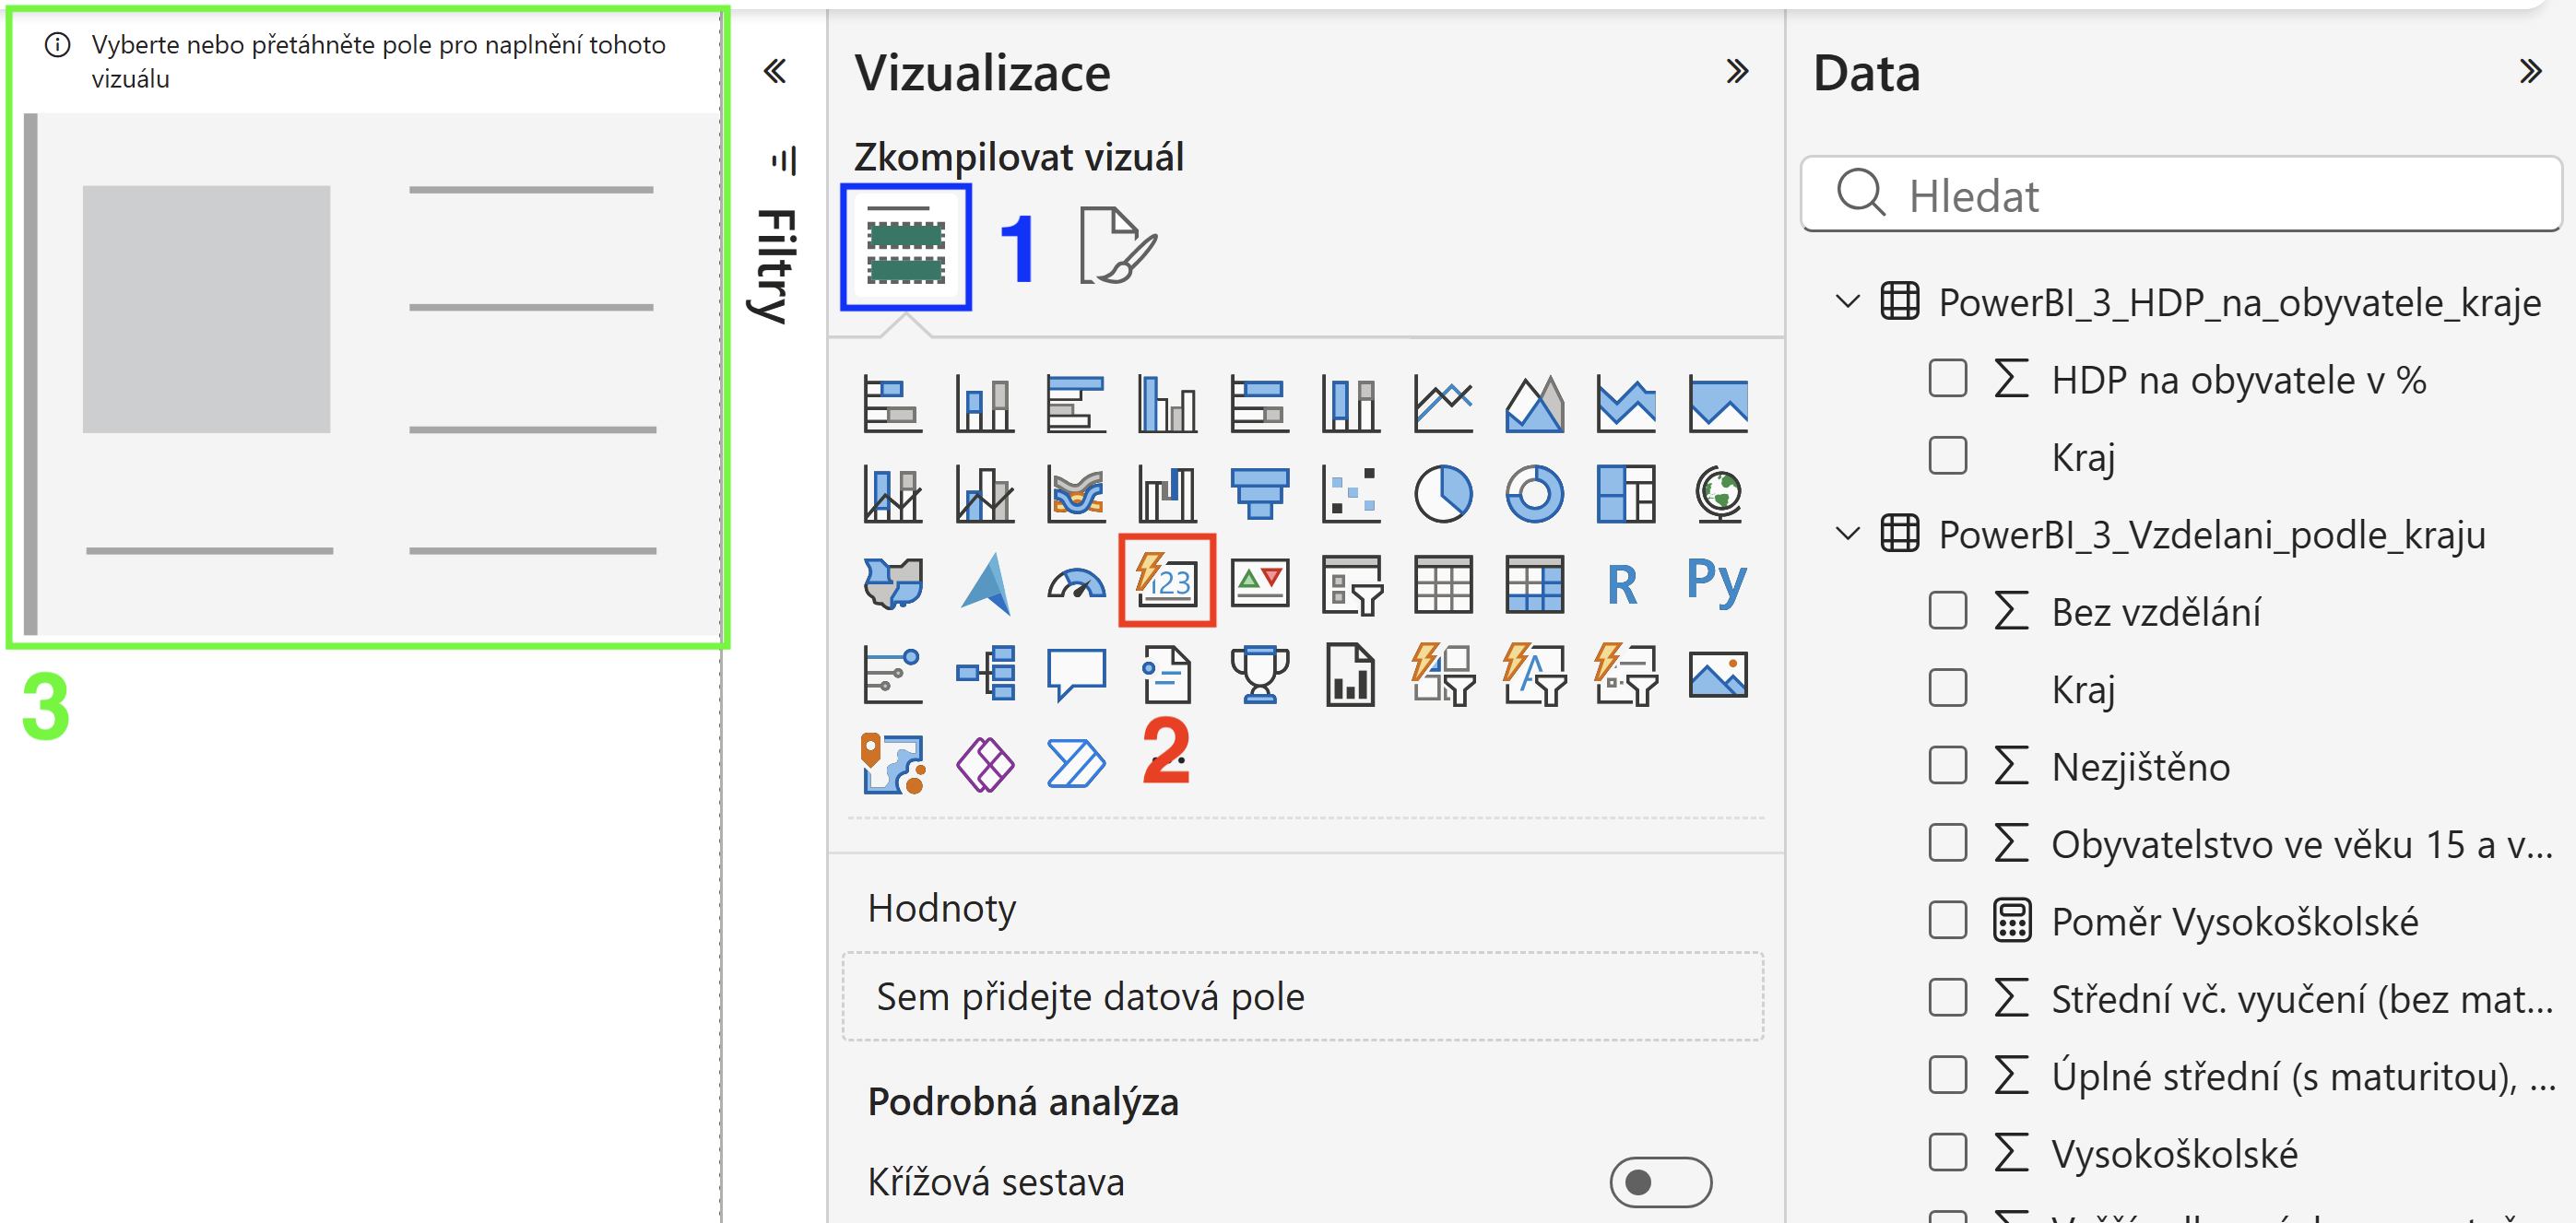Check 'Úplné střední (s maturitou)' field
This screenshot has height=1223, width=2576.
pyautogui.click(x=1947, y=1076)
